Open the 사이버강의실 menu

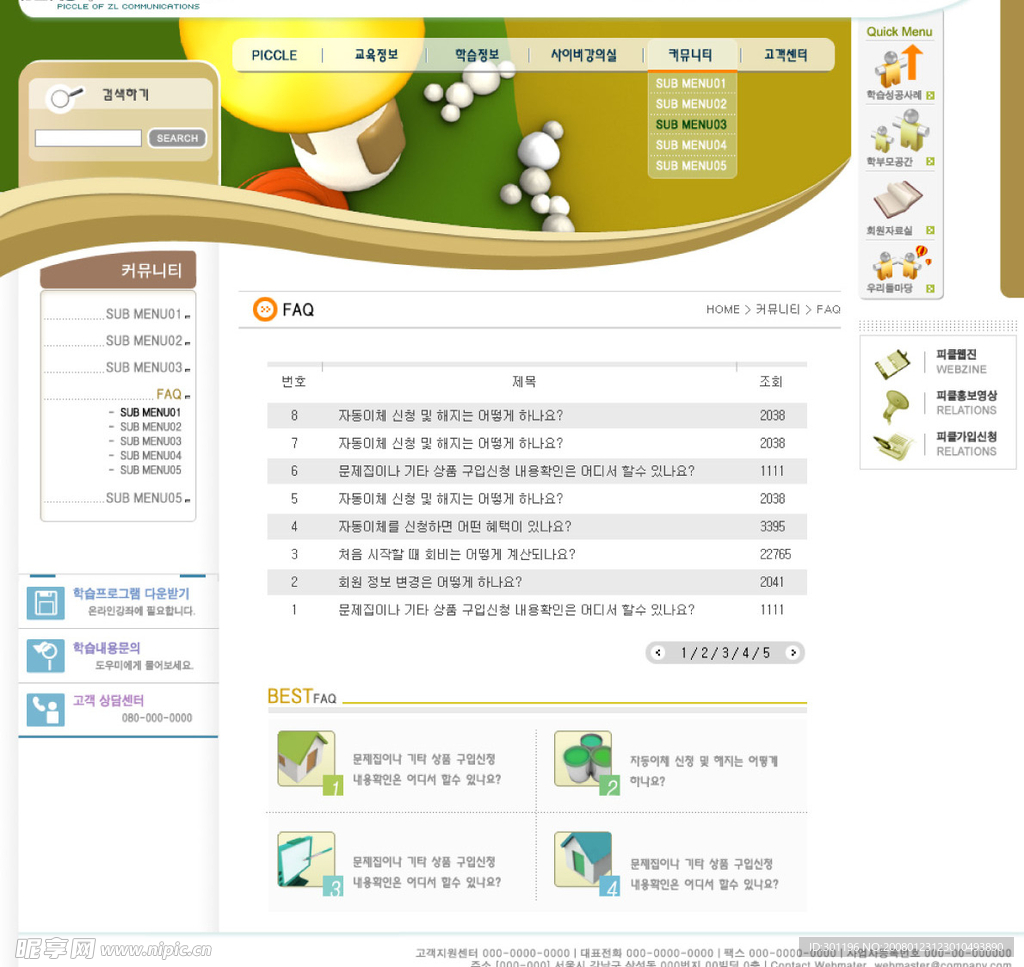pos(583,55)
